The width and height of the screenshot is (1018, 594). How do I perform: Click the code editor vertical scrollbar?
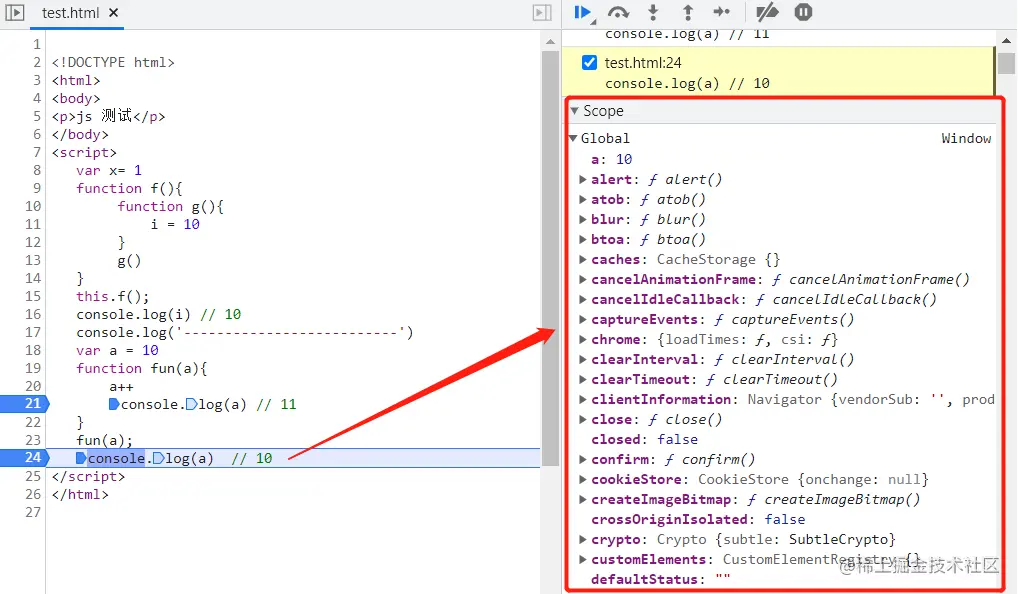551,258
